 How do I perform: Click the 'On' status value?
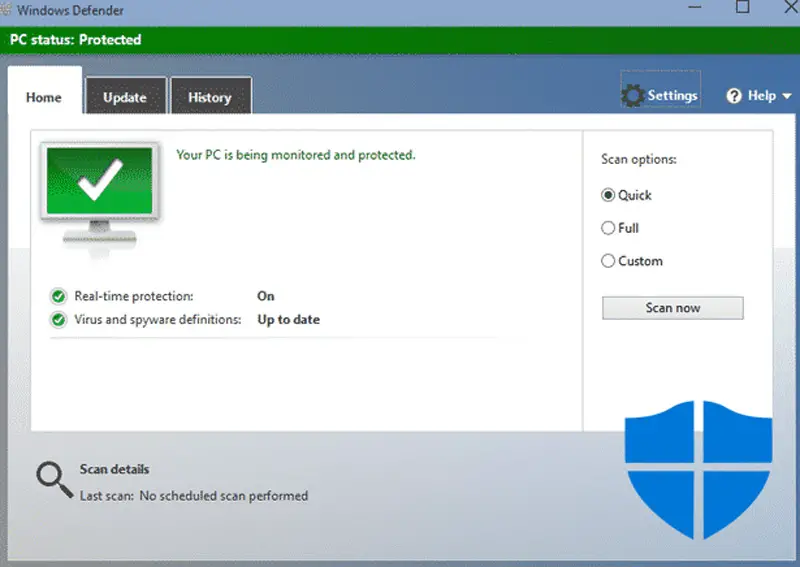click(265, 296)
